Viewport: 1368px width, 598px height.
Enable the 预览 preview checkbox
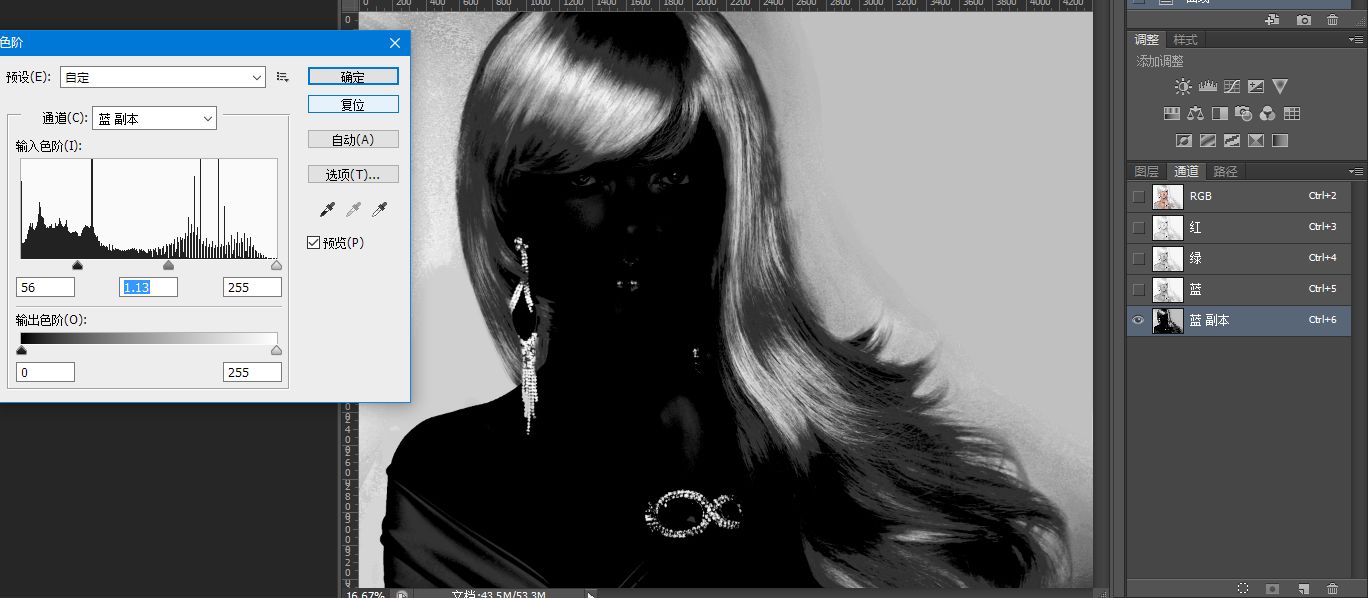[x=314, y=242]
